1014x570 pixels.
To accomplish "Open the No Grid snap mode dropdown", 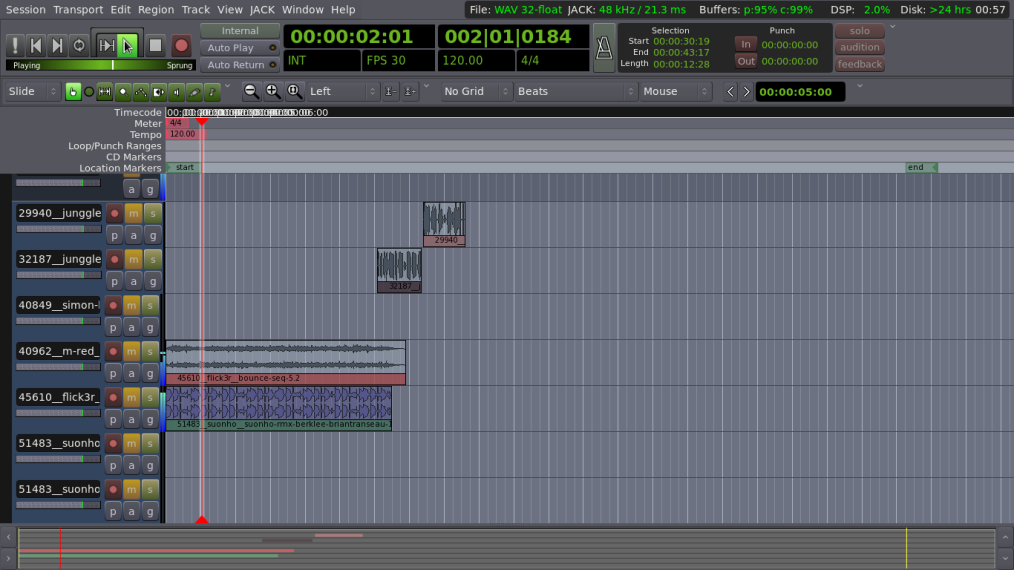I will pos(477,92).
